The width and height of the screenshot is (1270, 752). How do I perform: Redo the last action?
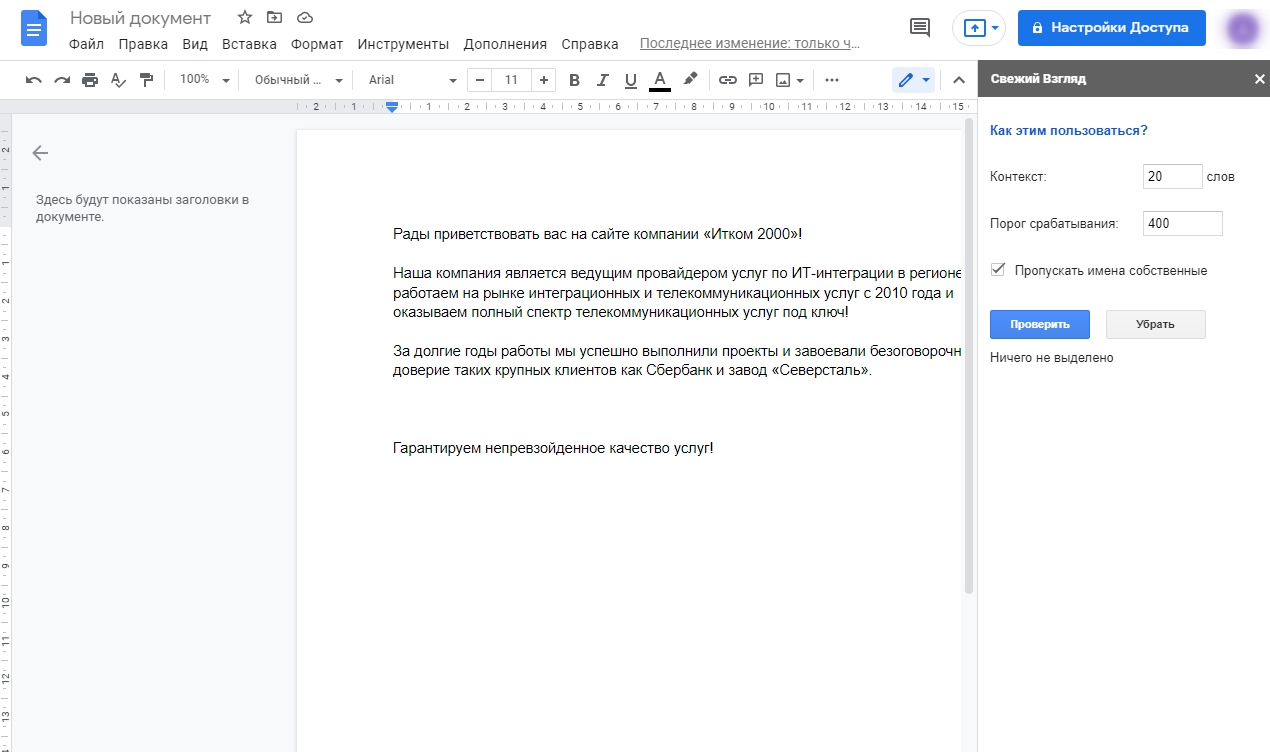click(x=62, y=80)
